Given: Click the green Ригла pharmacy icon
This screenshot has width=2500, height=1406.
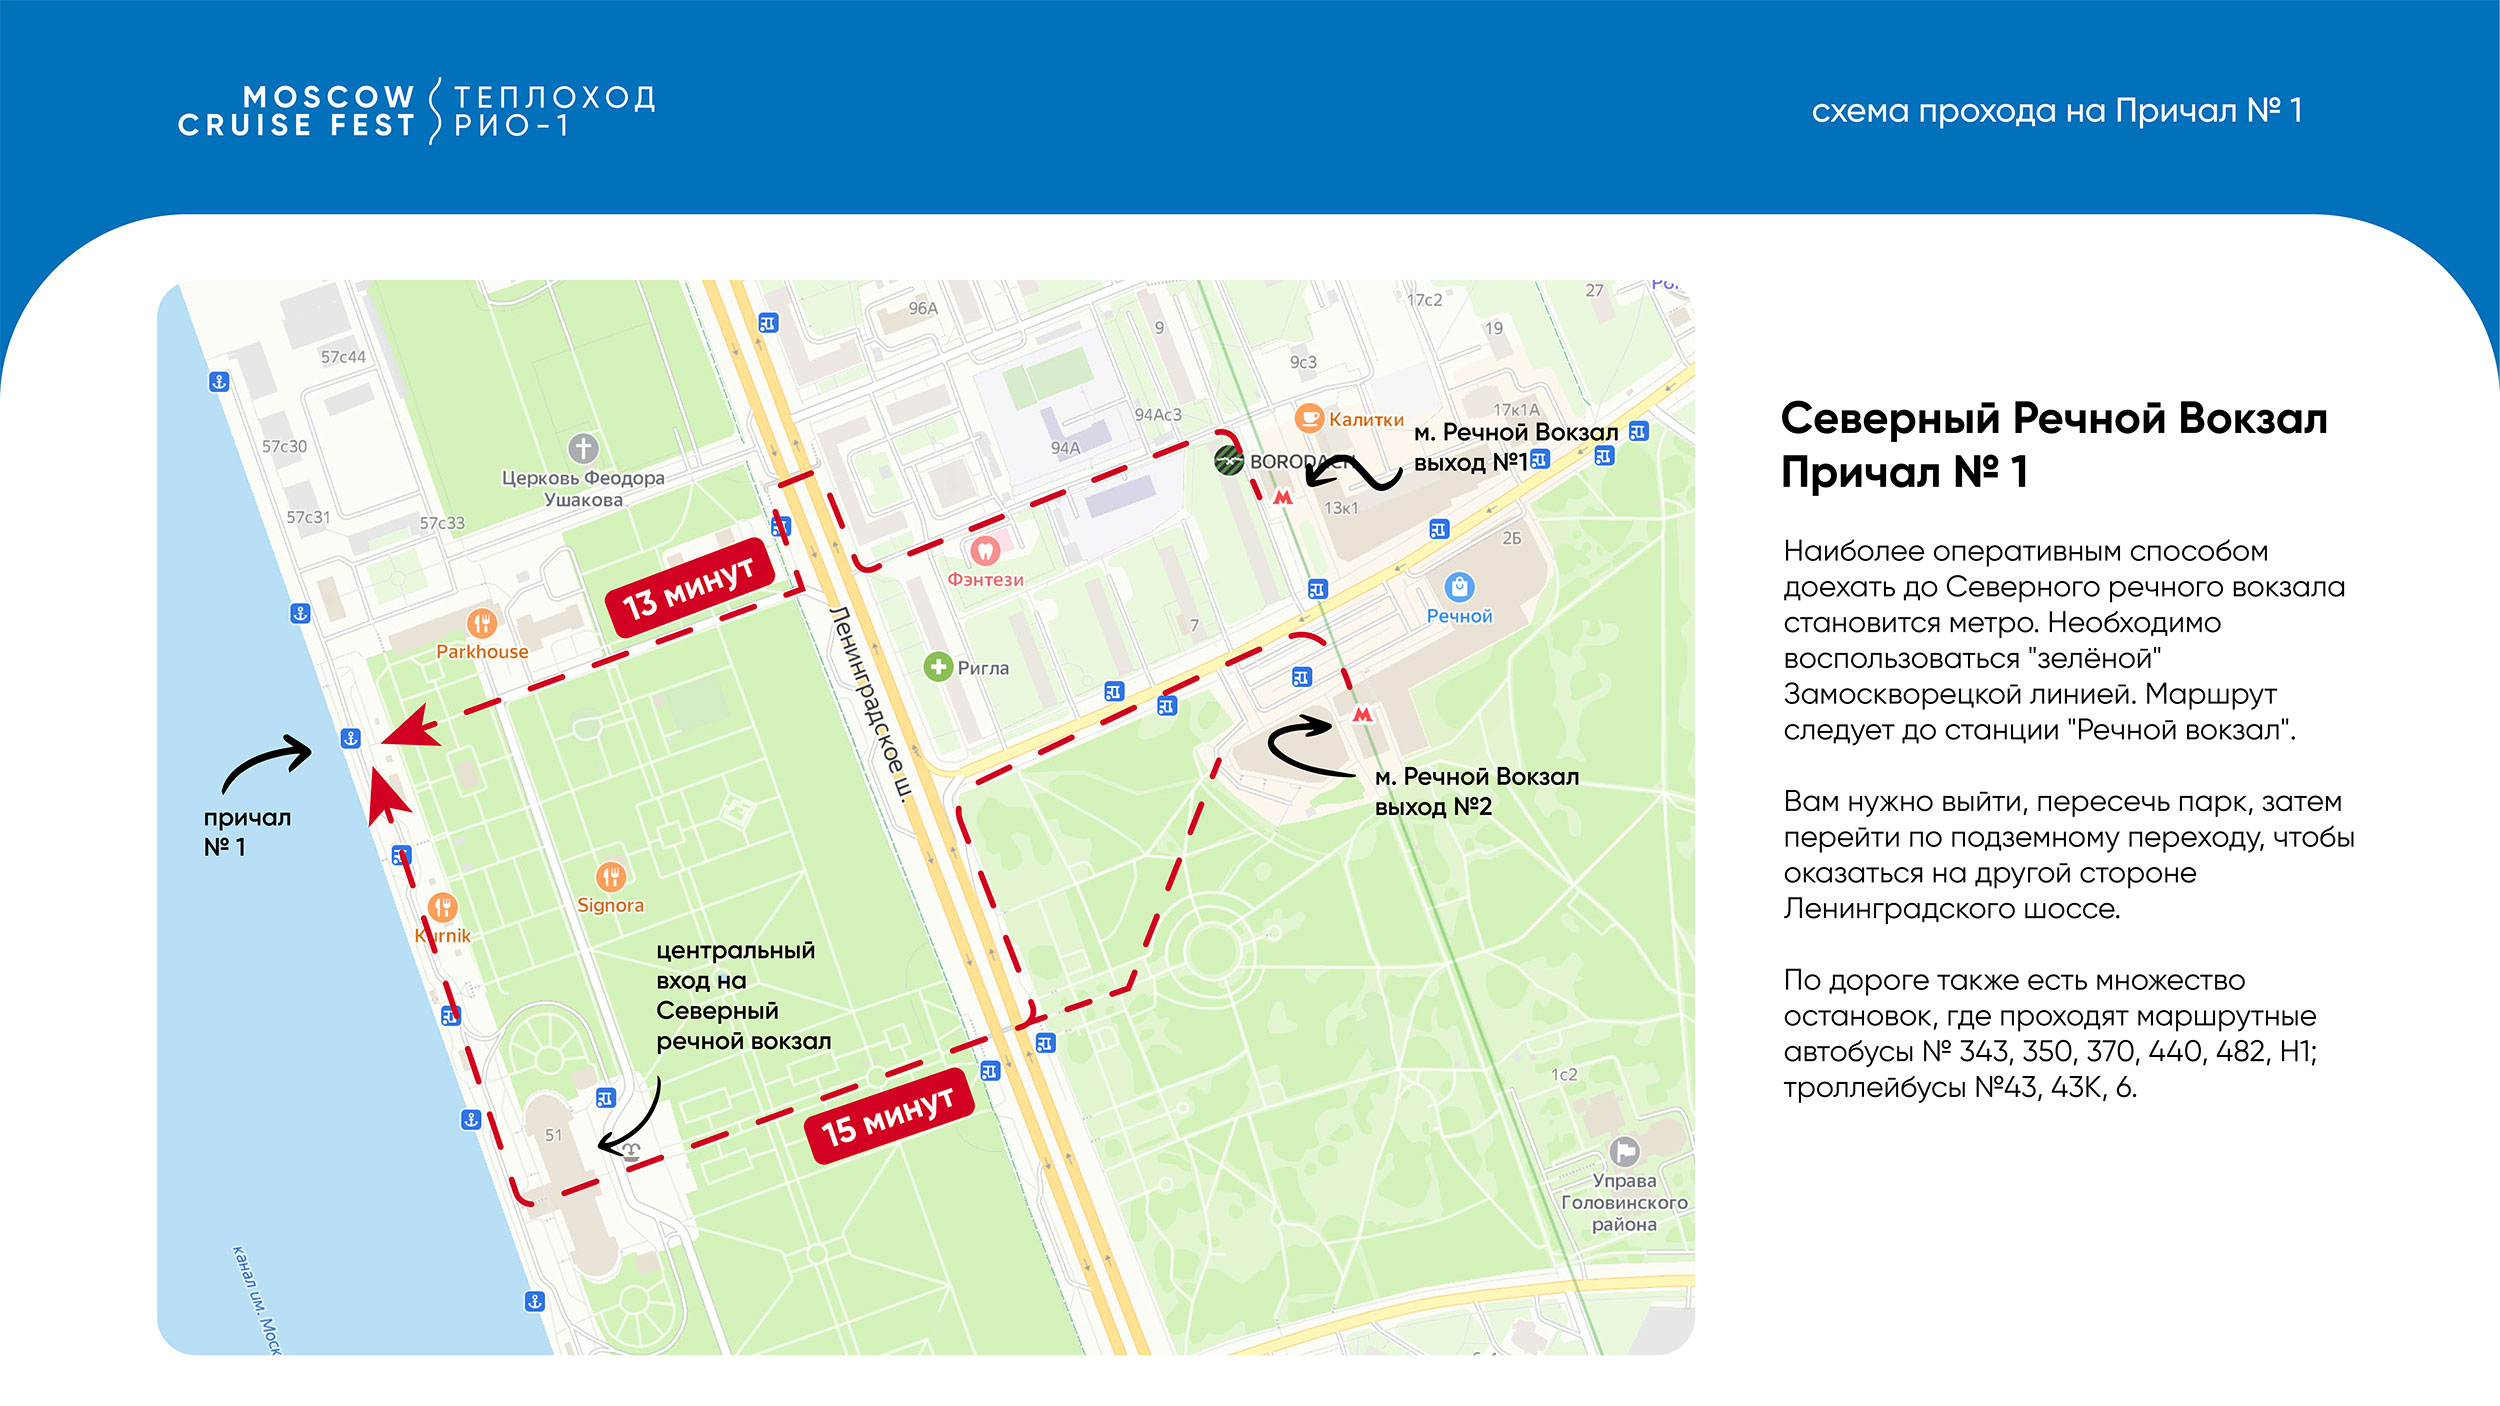Looking at the screenshot, I should (938, 666).
